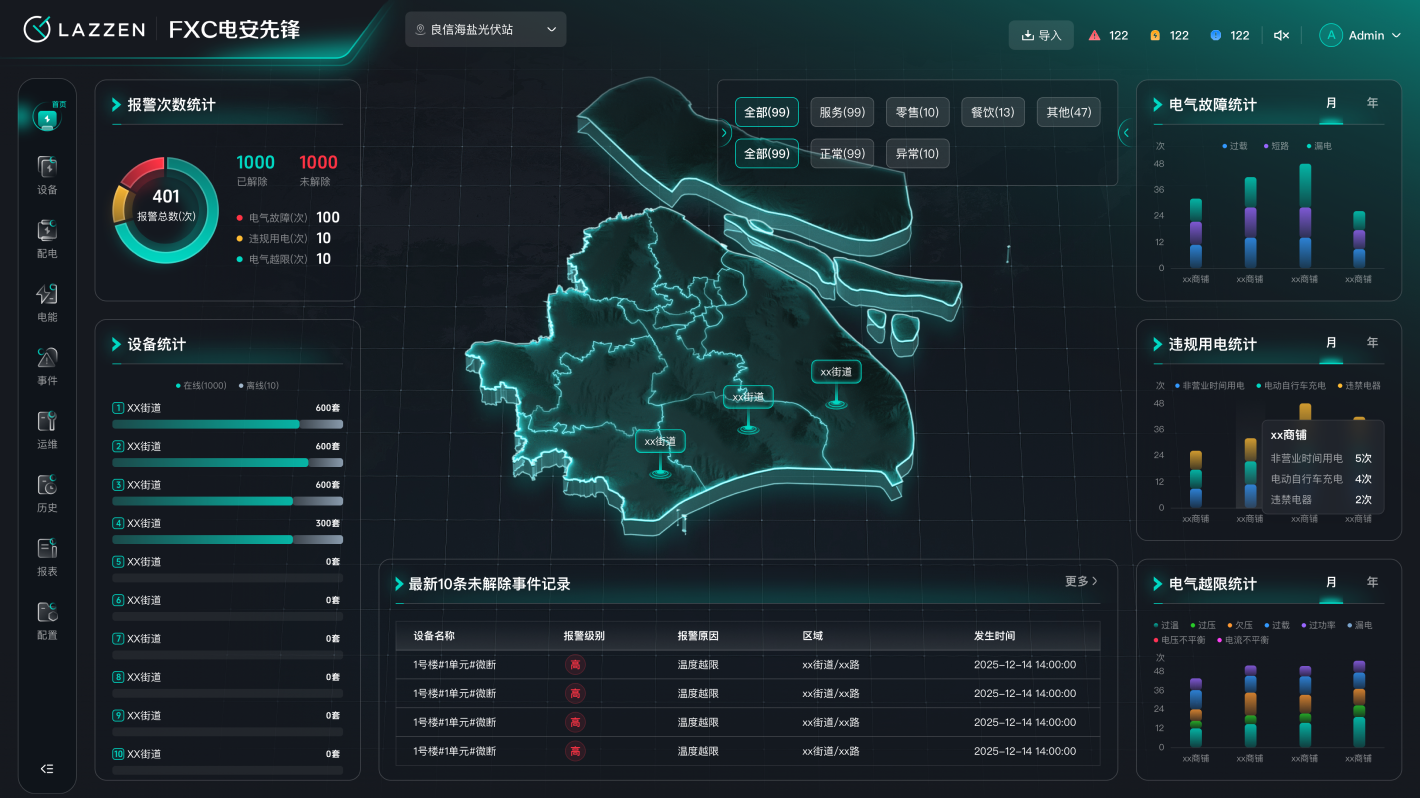Open the 电能 sidebar icon
1420x798 pixels.
click(x=47, y=294)
